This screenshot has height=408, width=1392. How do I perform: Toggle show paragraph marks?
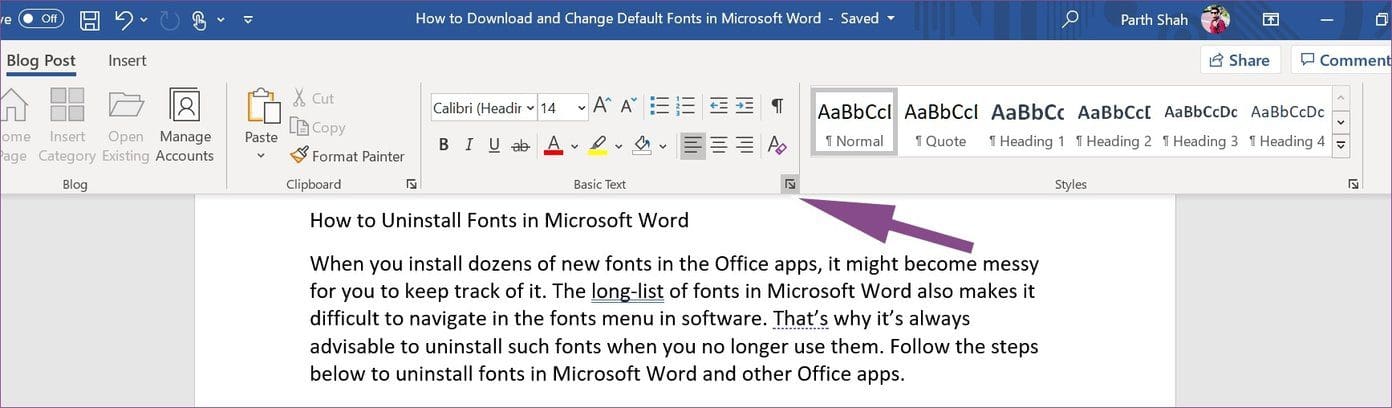[x=777, y=106]
